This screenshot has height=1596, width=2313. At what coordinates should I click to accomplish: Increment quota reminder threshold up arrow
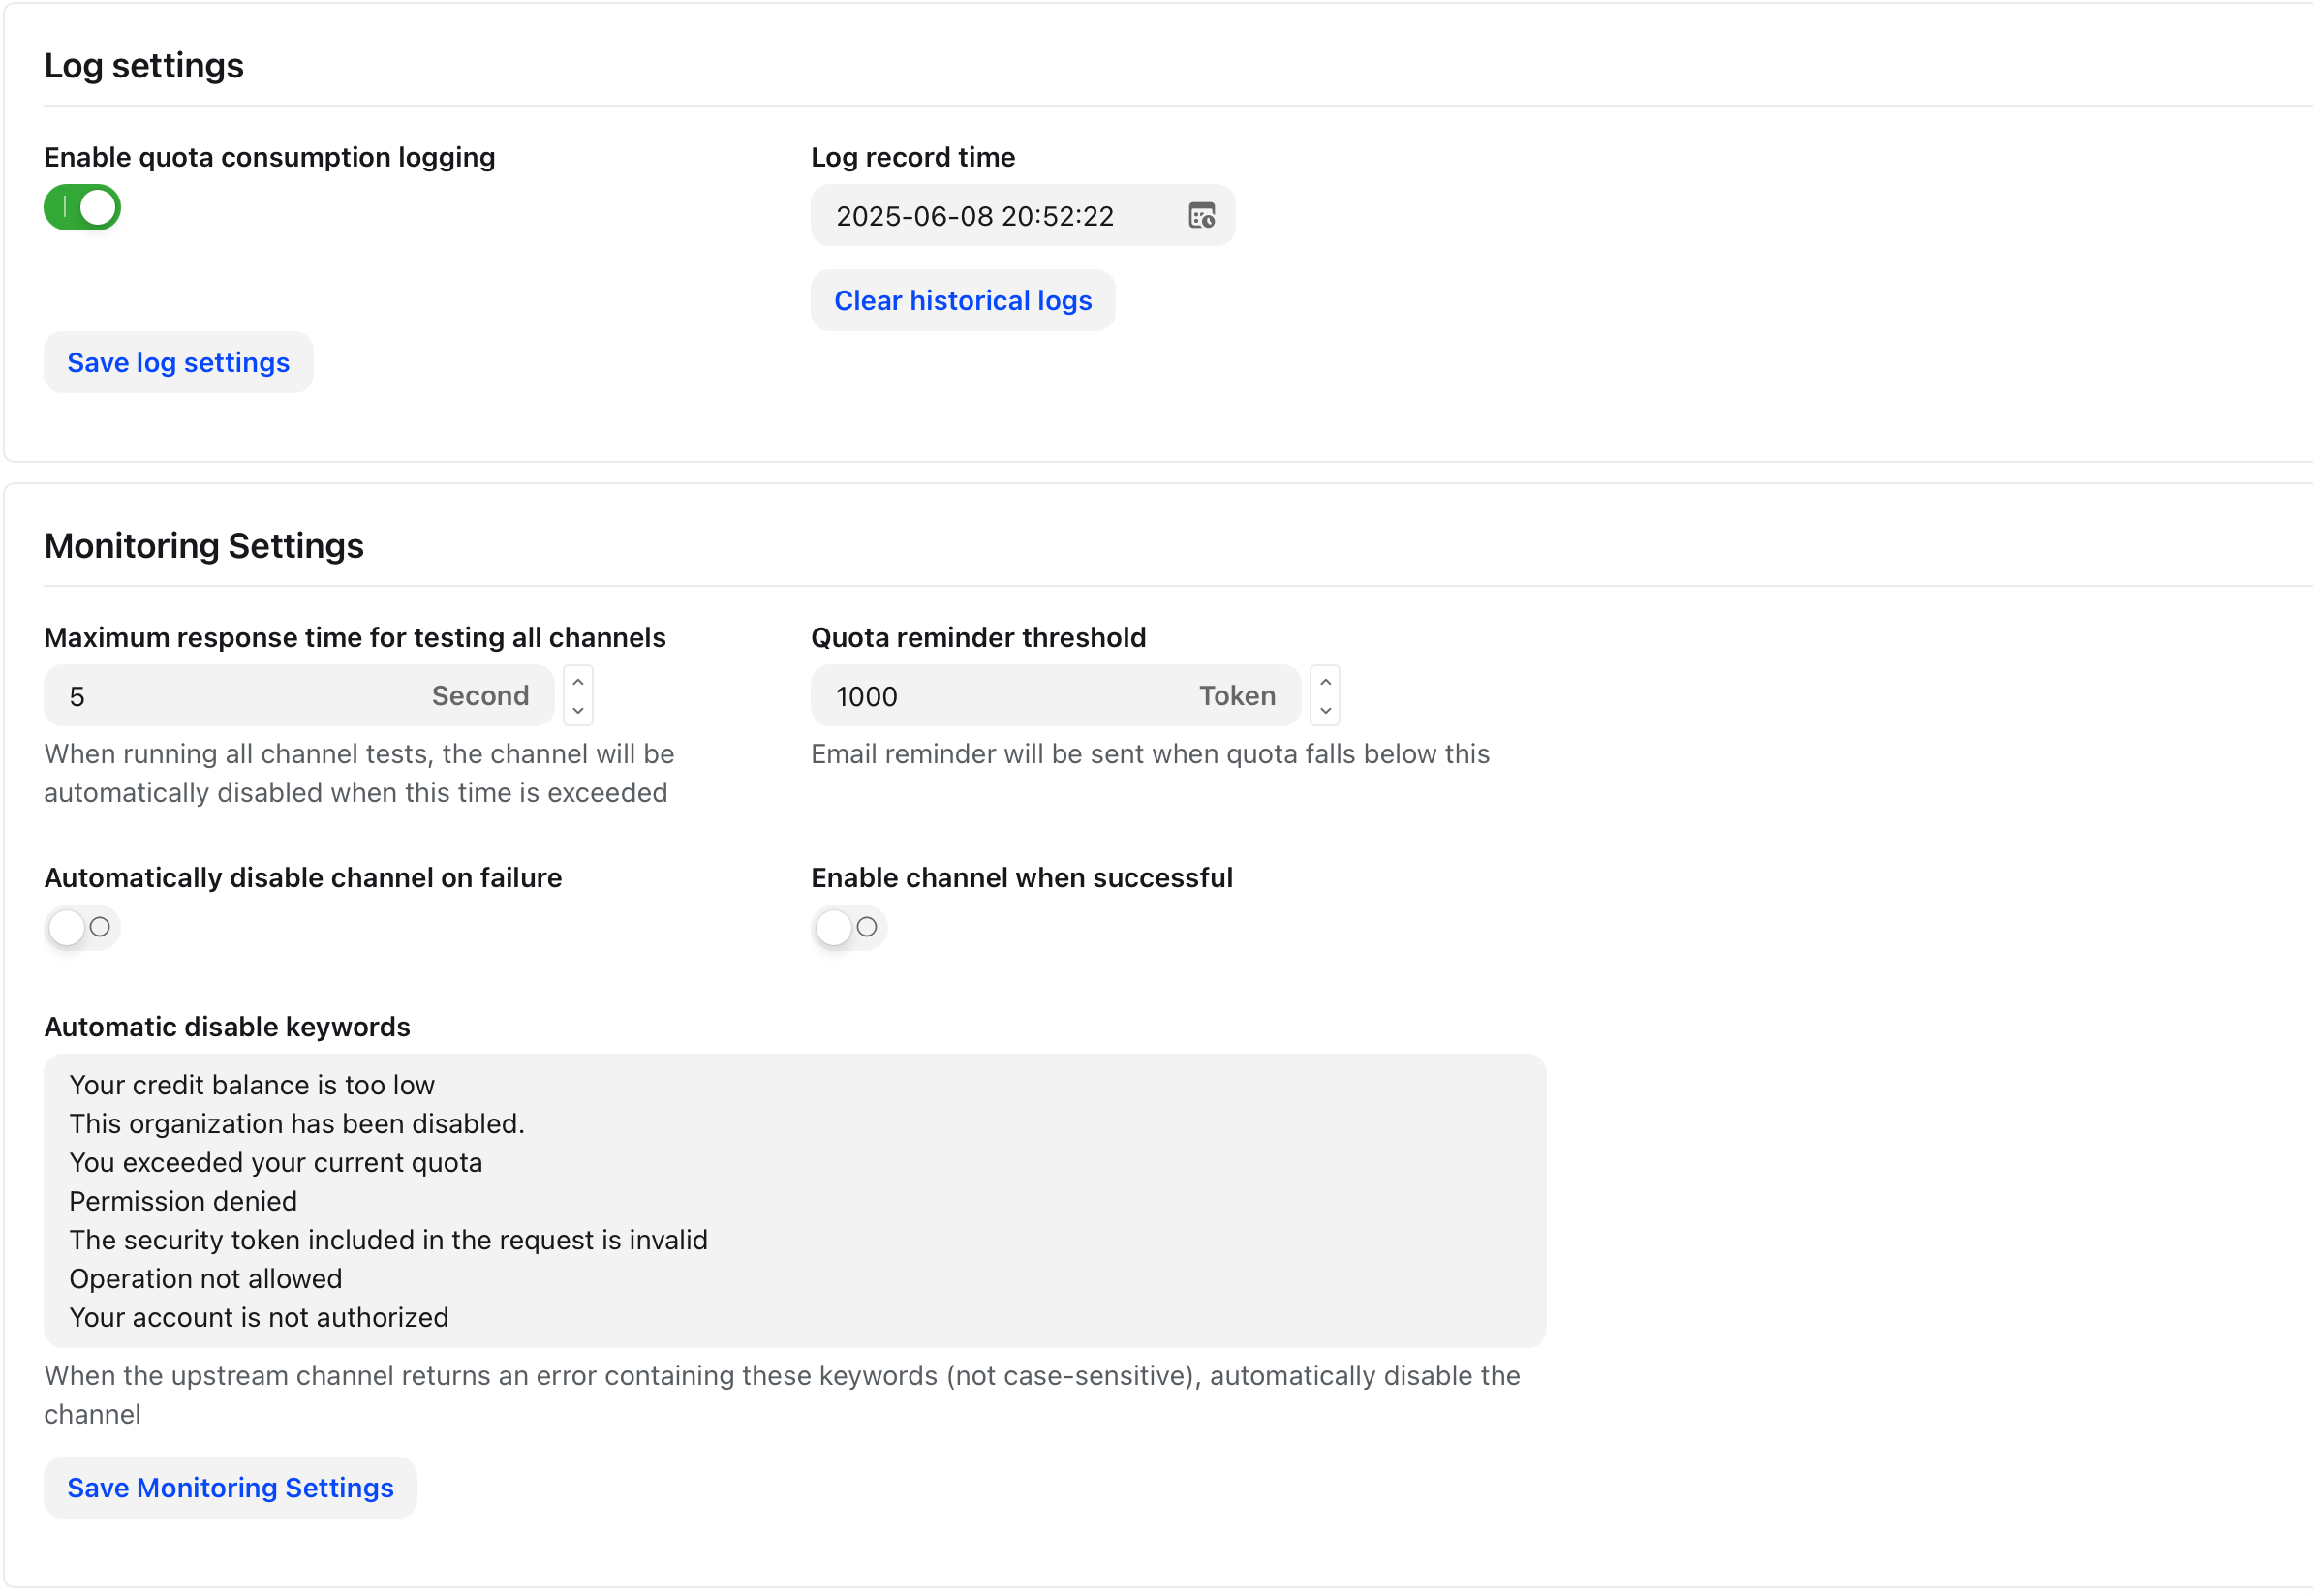(1325, 682)
